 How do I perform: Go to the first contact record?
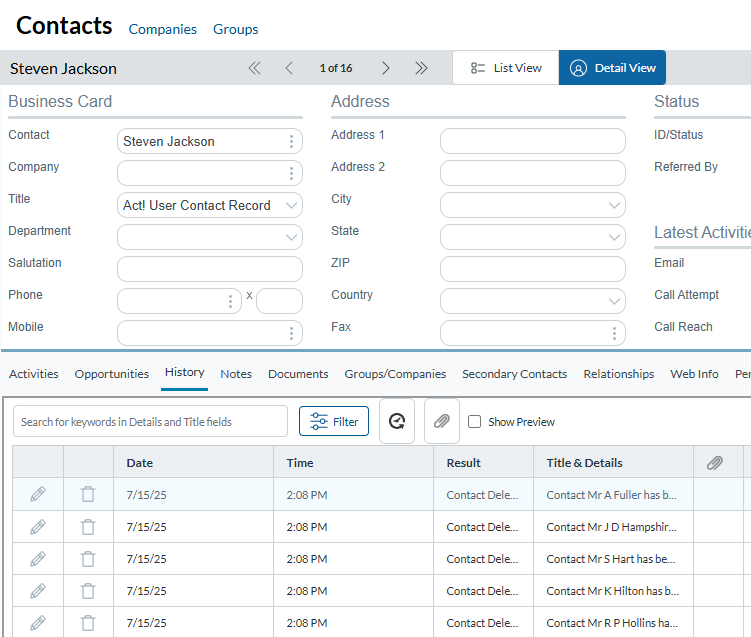point(254,68)
